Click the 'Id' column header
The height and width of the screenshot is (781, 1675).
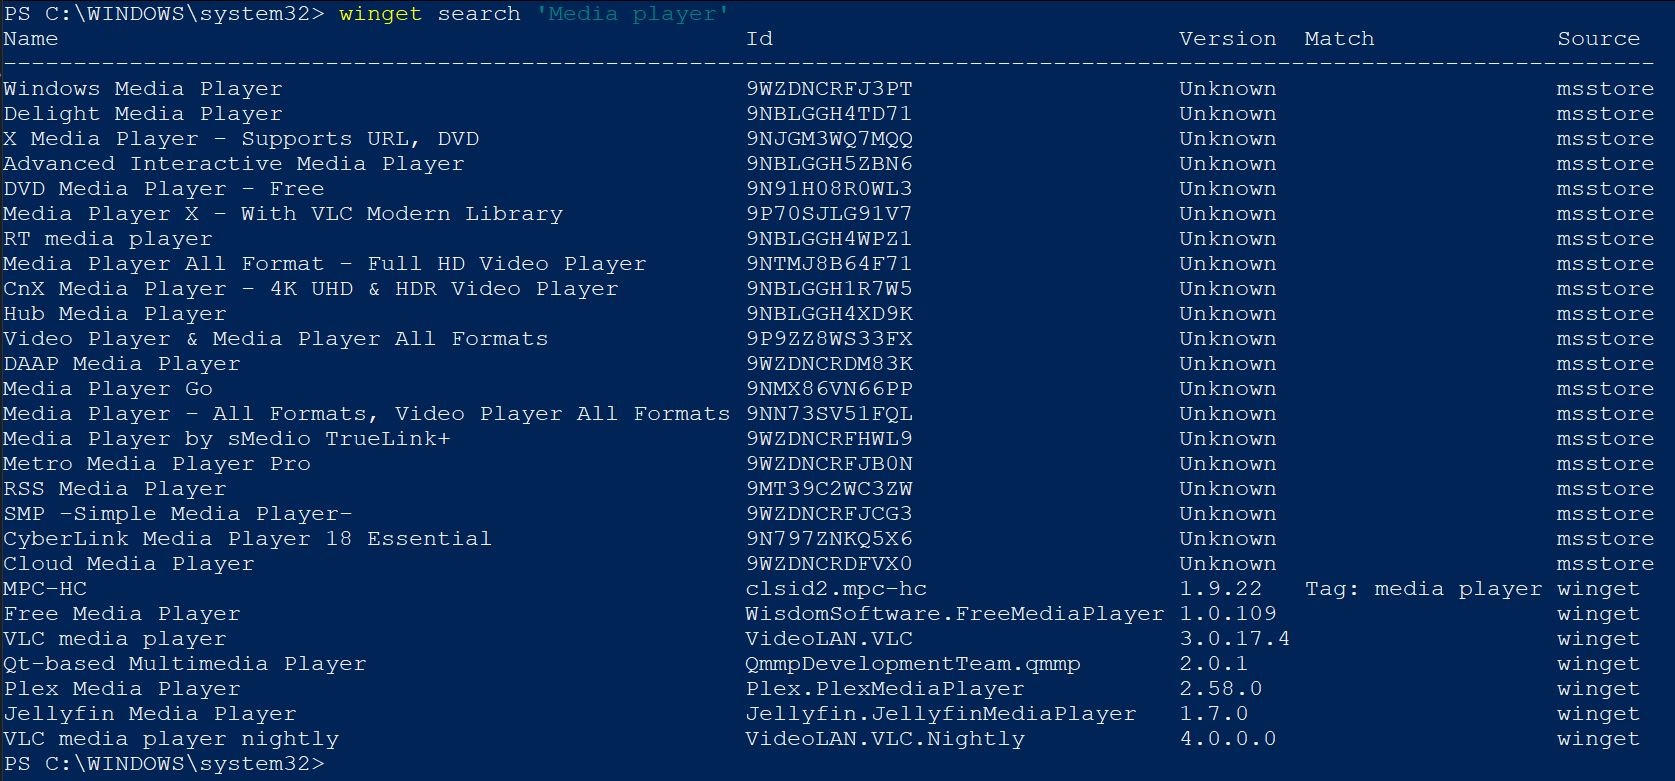[759, 39]
